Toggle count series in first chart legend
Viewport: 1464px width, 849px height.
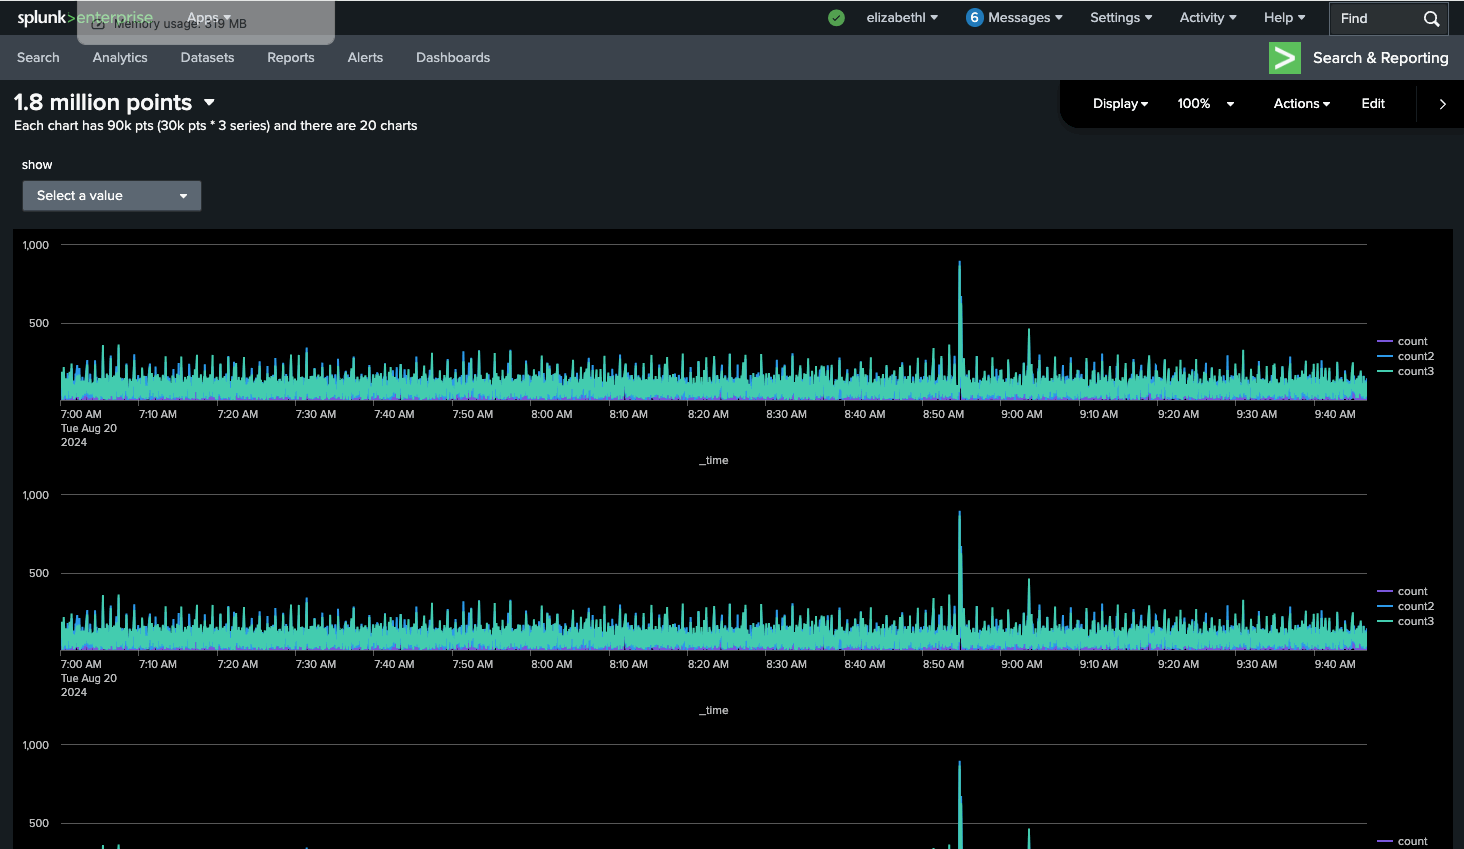click(1412, 341)
